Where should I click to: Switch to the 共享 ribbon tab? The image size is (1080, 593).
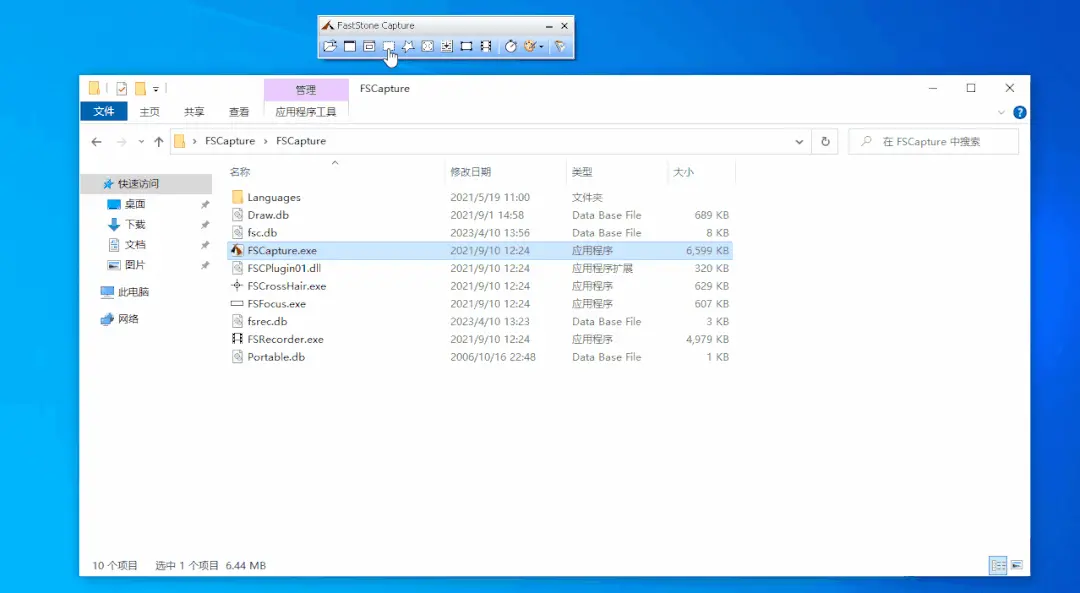193,112
